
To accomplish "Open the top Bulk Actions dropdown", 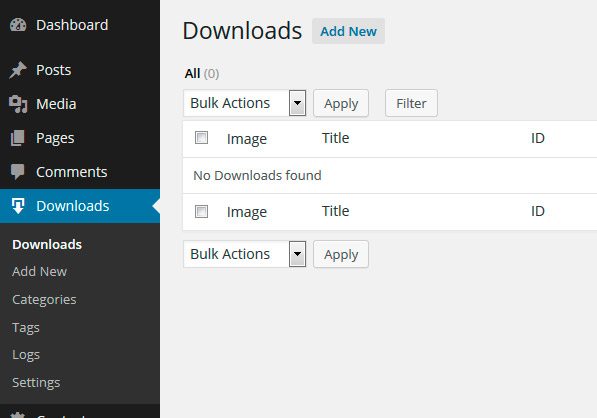I will (x=244, y=103).
